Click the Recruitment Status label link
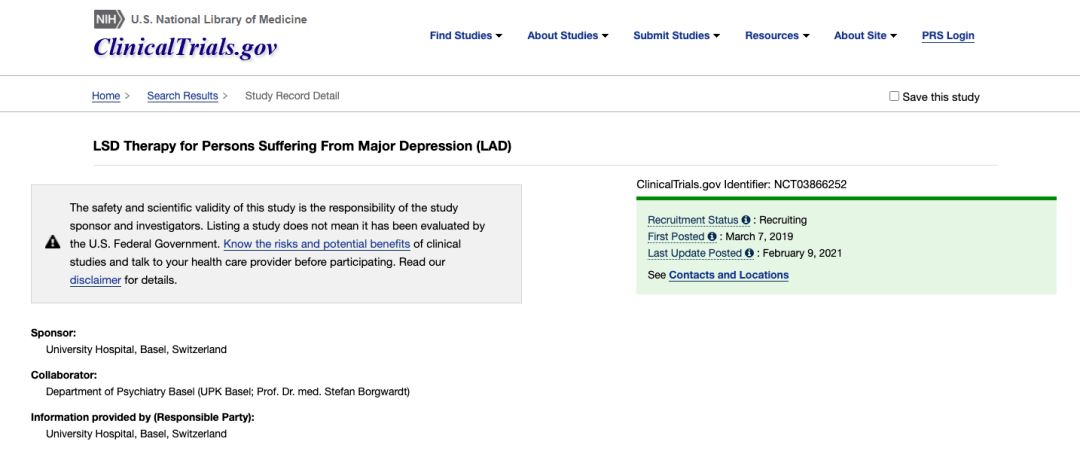 point(693,220)
